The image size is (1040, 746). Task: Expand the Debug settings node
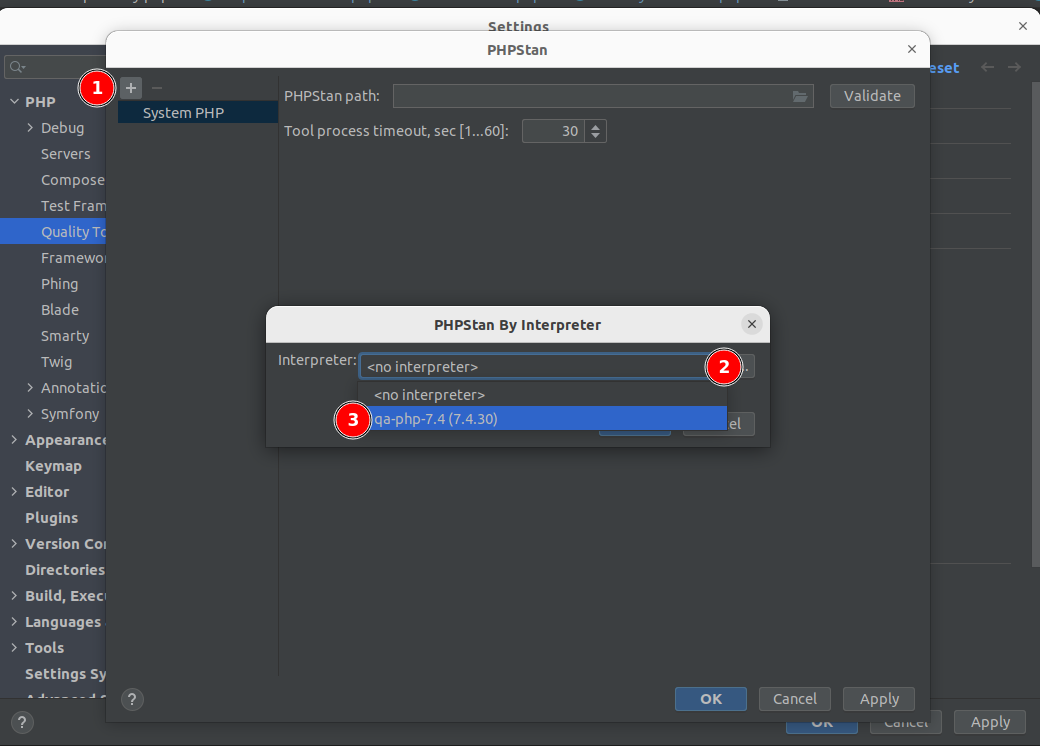coord(30,127)
